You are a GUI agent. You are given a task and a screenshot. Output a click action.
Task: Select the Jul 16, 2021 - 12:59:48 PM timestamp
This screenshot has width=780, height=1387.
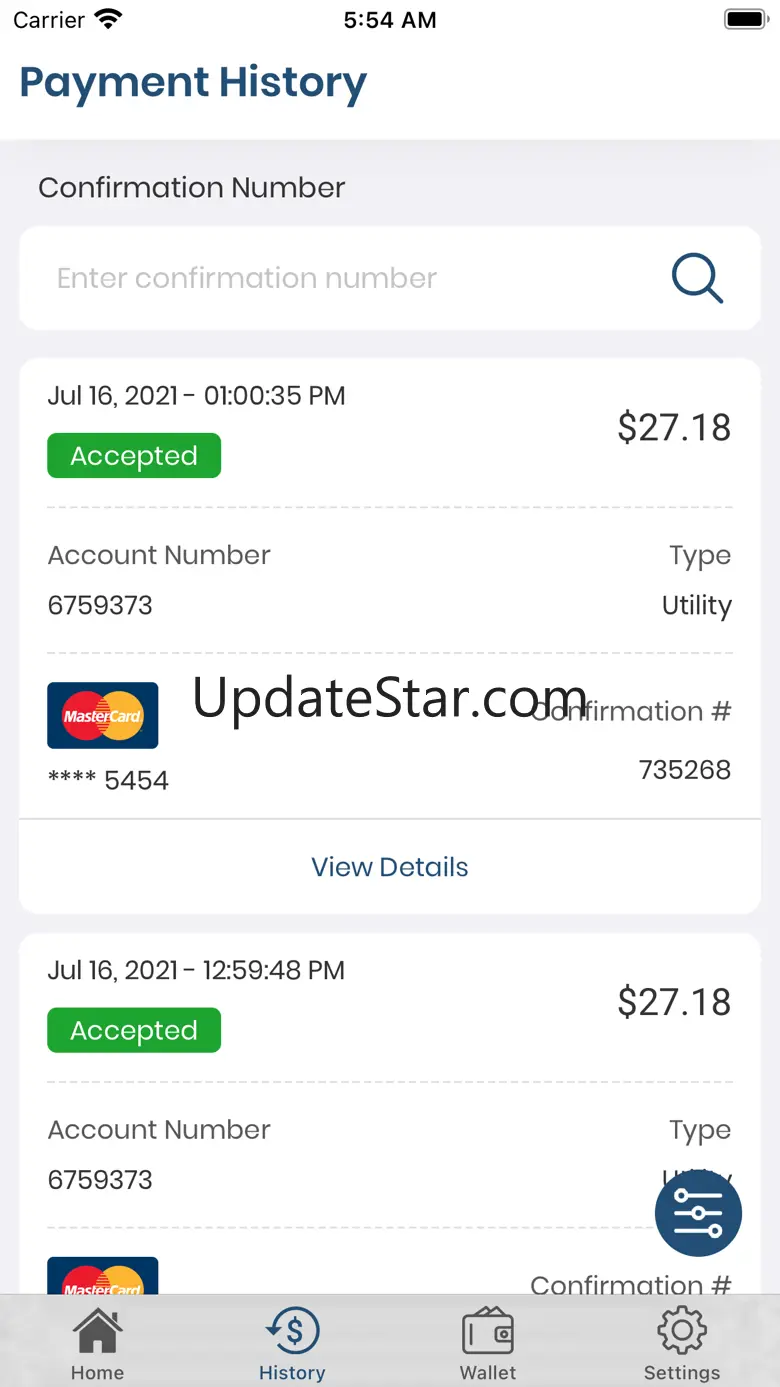pyautogui.click(x=197, y=971)
